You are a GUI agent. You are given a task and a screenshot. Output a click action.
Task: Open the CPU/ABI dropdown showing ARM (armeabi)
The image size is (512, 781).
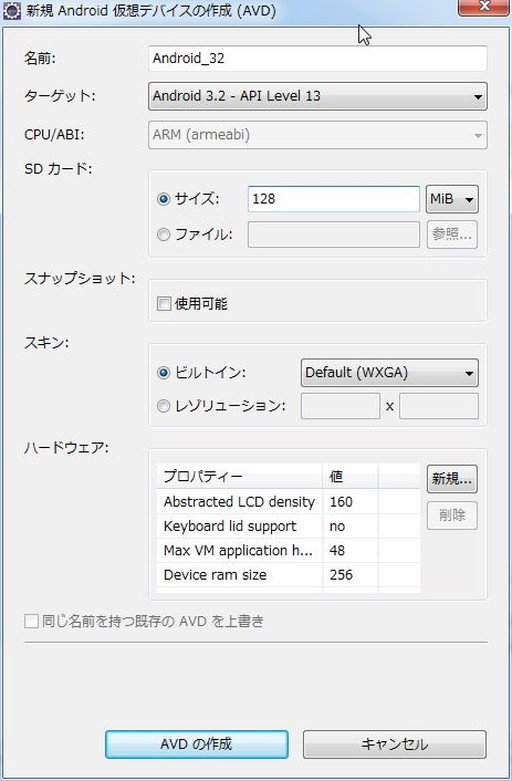click(x=317, y=135)
